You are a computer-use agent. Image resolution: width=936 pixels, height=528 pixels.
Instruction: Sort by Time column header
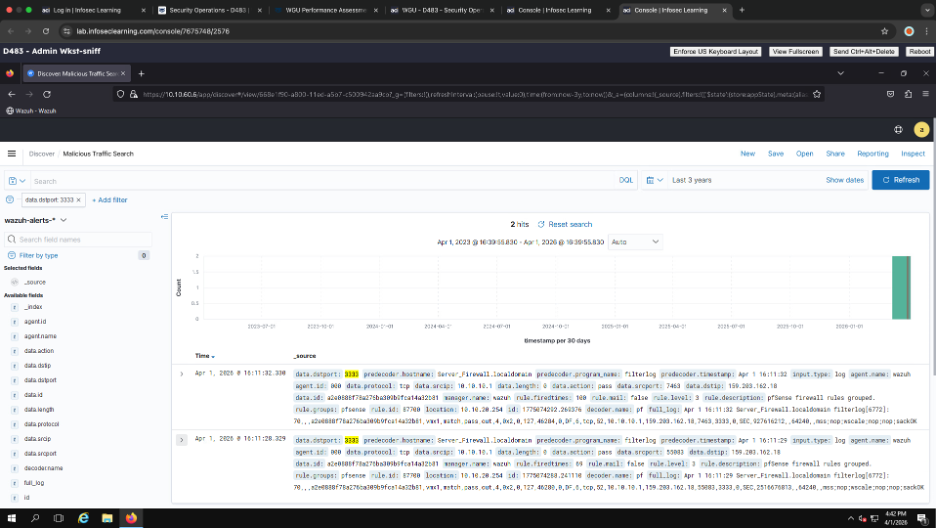point(204,356)
